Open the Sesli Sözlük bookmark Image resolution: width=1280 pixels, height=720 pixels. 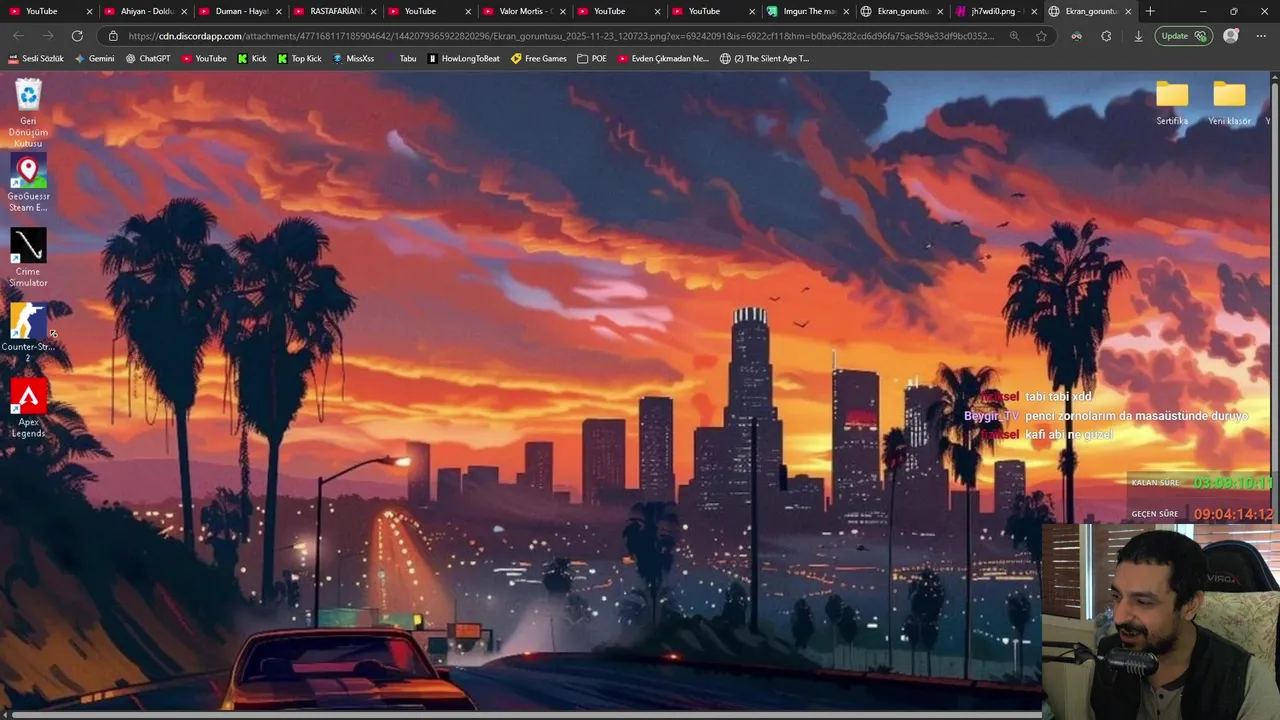36,58
